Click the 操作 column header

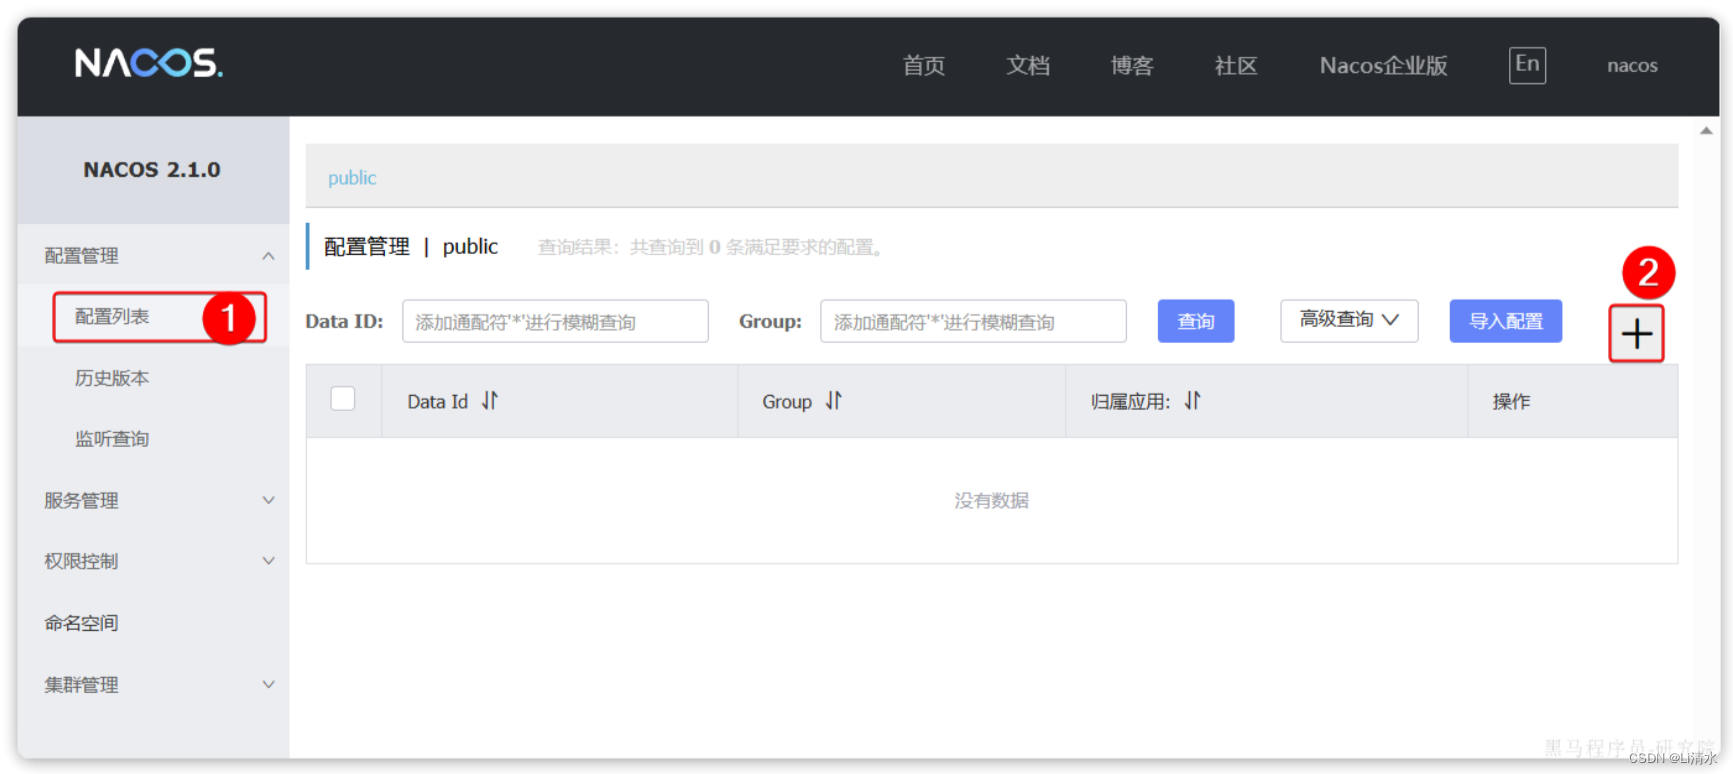[x=1511, y=401]
